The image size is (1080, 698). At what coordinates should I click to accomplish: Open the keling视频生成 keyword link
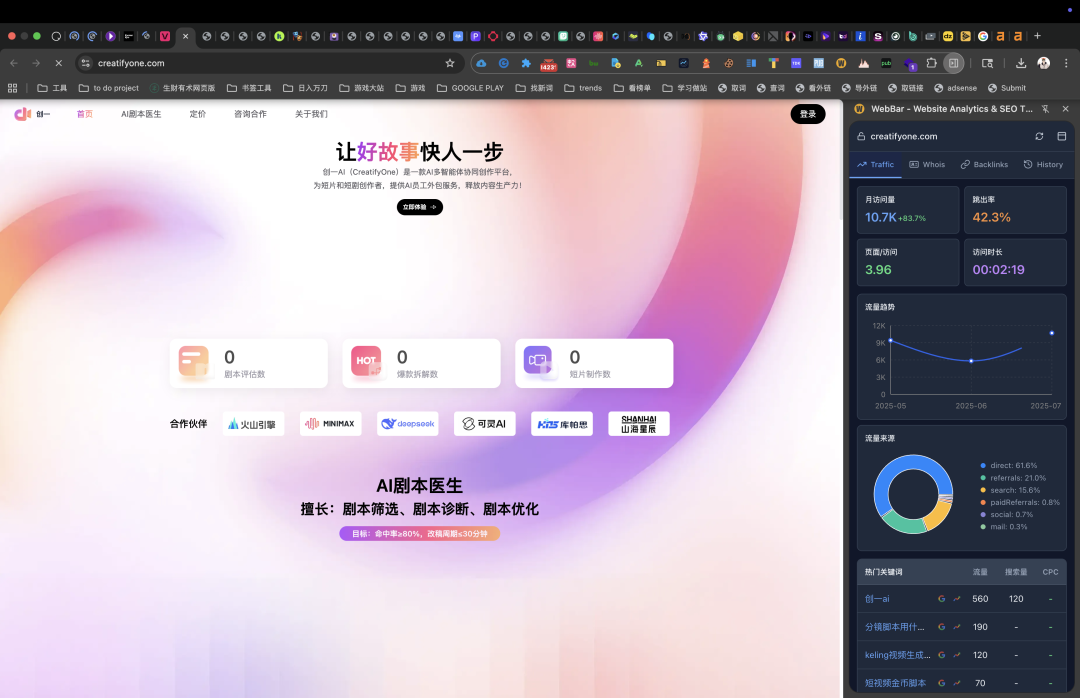click(x=897, y=655)
